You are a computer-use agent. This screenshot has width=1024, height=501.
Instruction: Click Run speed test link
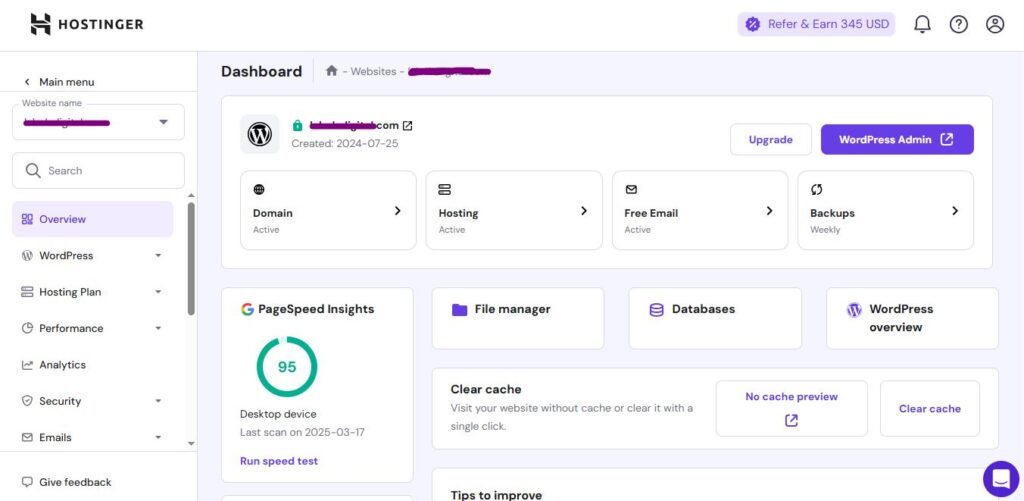click(x=279, y=461)
